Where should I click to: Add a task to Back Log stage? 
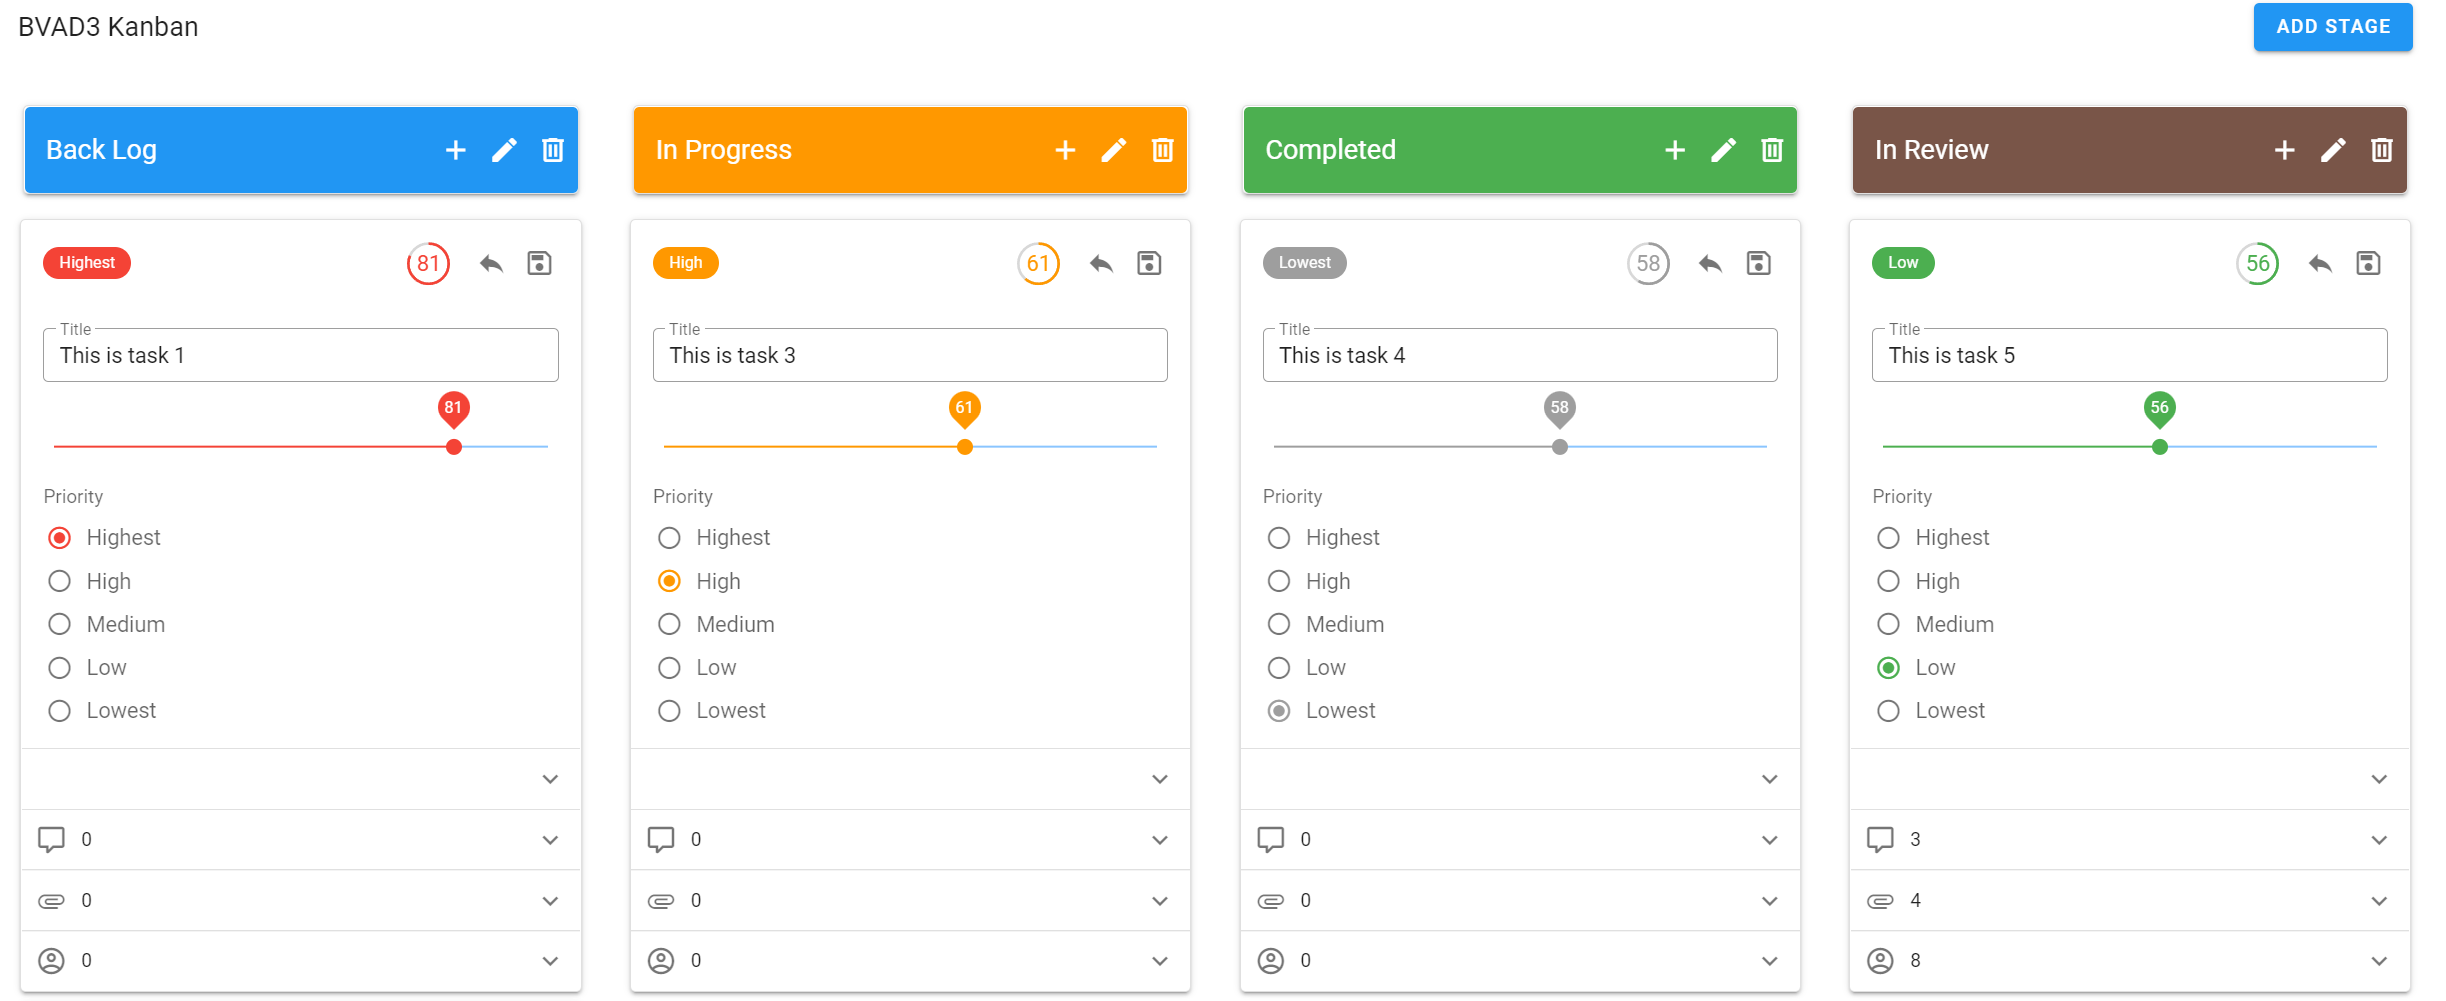455,150
